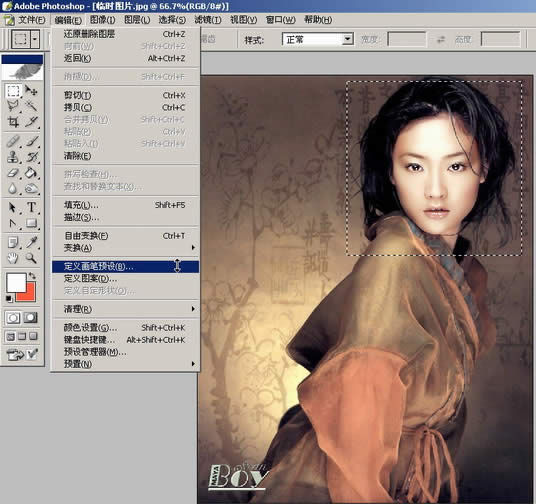Select the Paint Bucket tool
This screenshot has height=504, width=536.
coord(31,173)
